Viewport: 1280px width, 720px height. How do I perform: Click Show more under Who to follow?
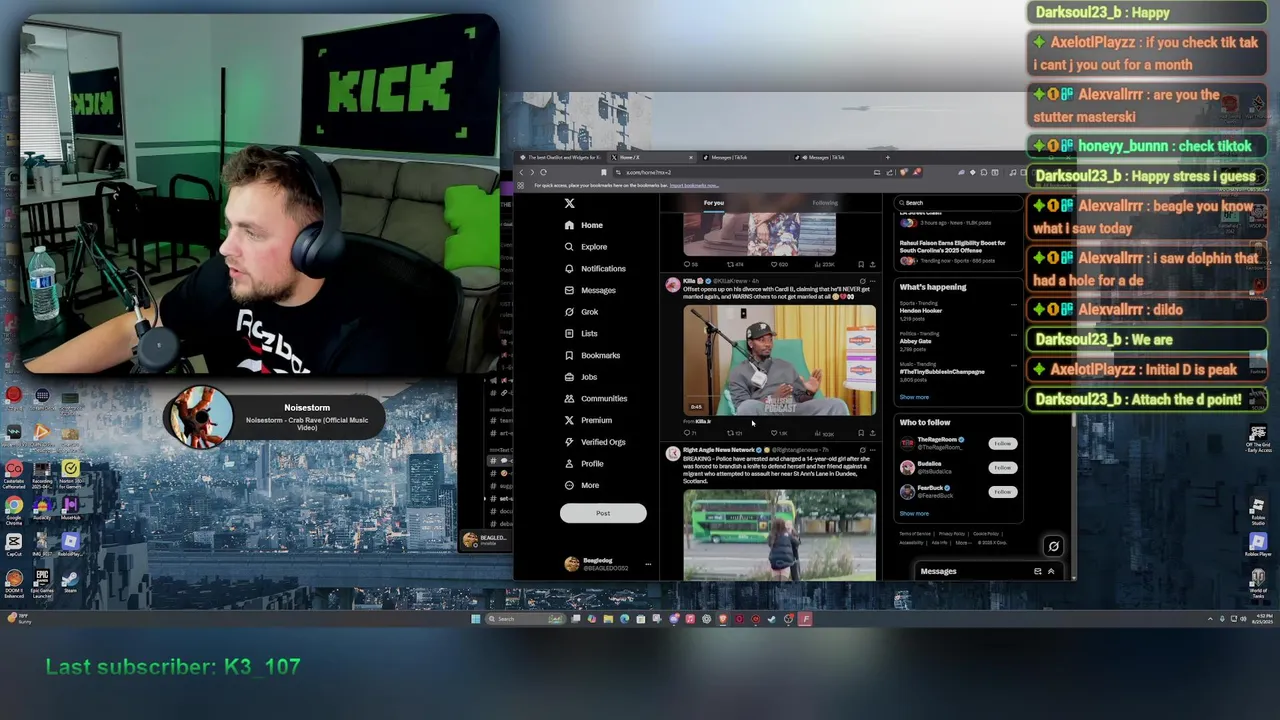click(x=914, y=514)
